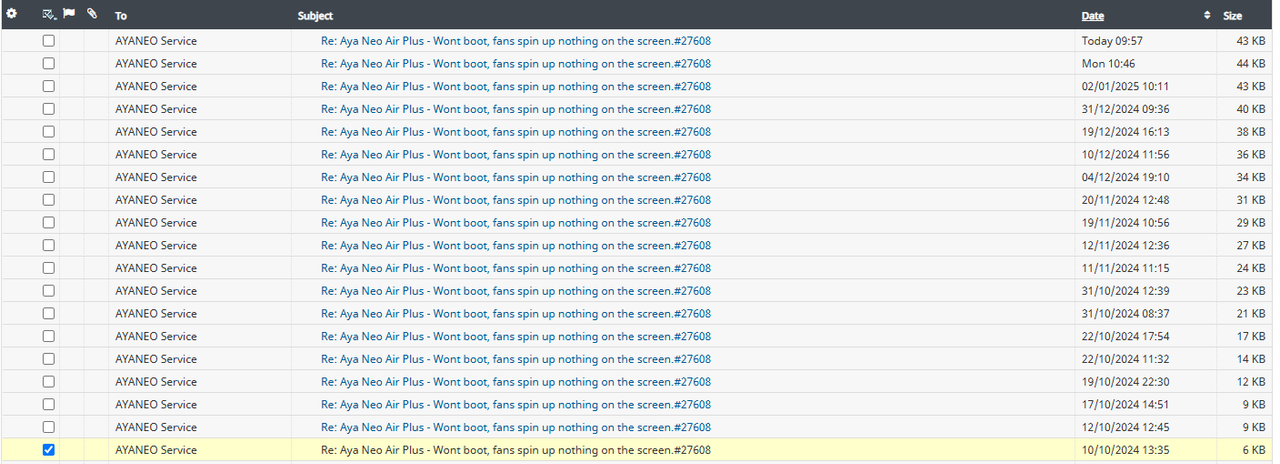Tick the 31/10/2024 12:39 message checkbox
Image resolution: width=1280 pixels, height=464 pixels.
48,291
